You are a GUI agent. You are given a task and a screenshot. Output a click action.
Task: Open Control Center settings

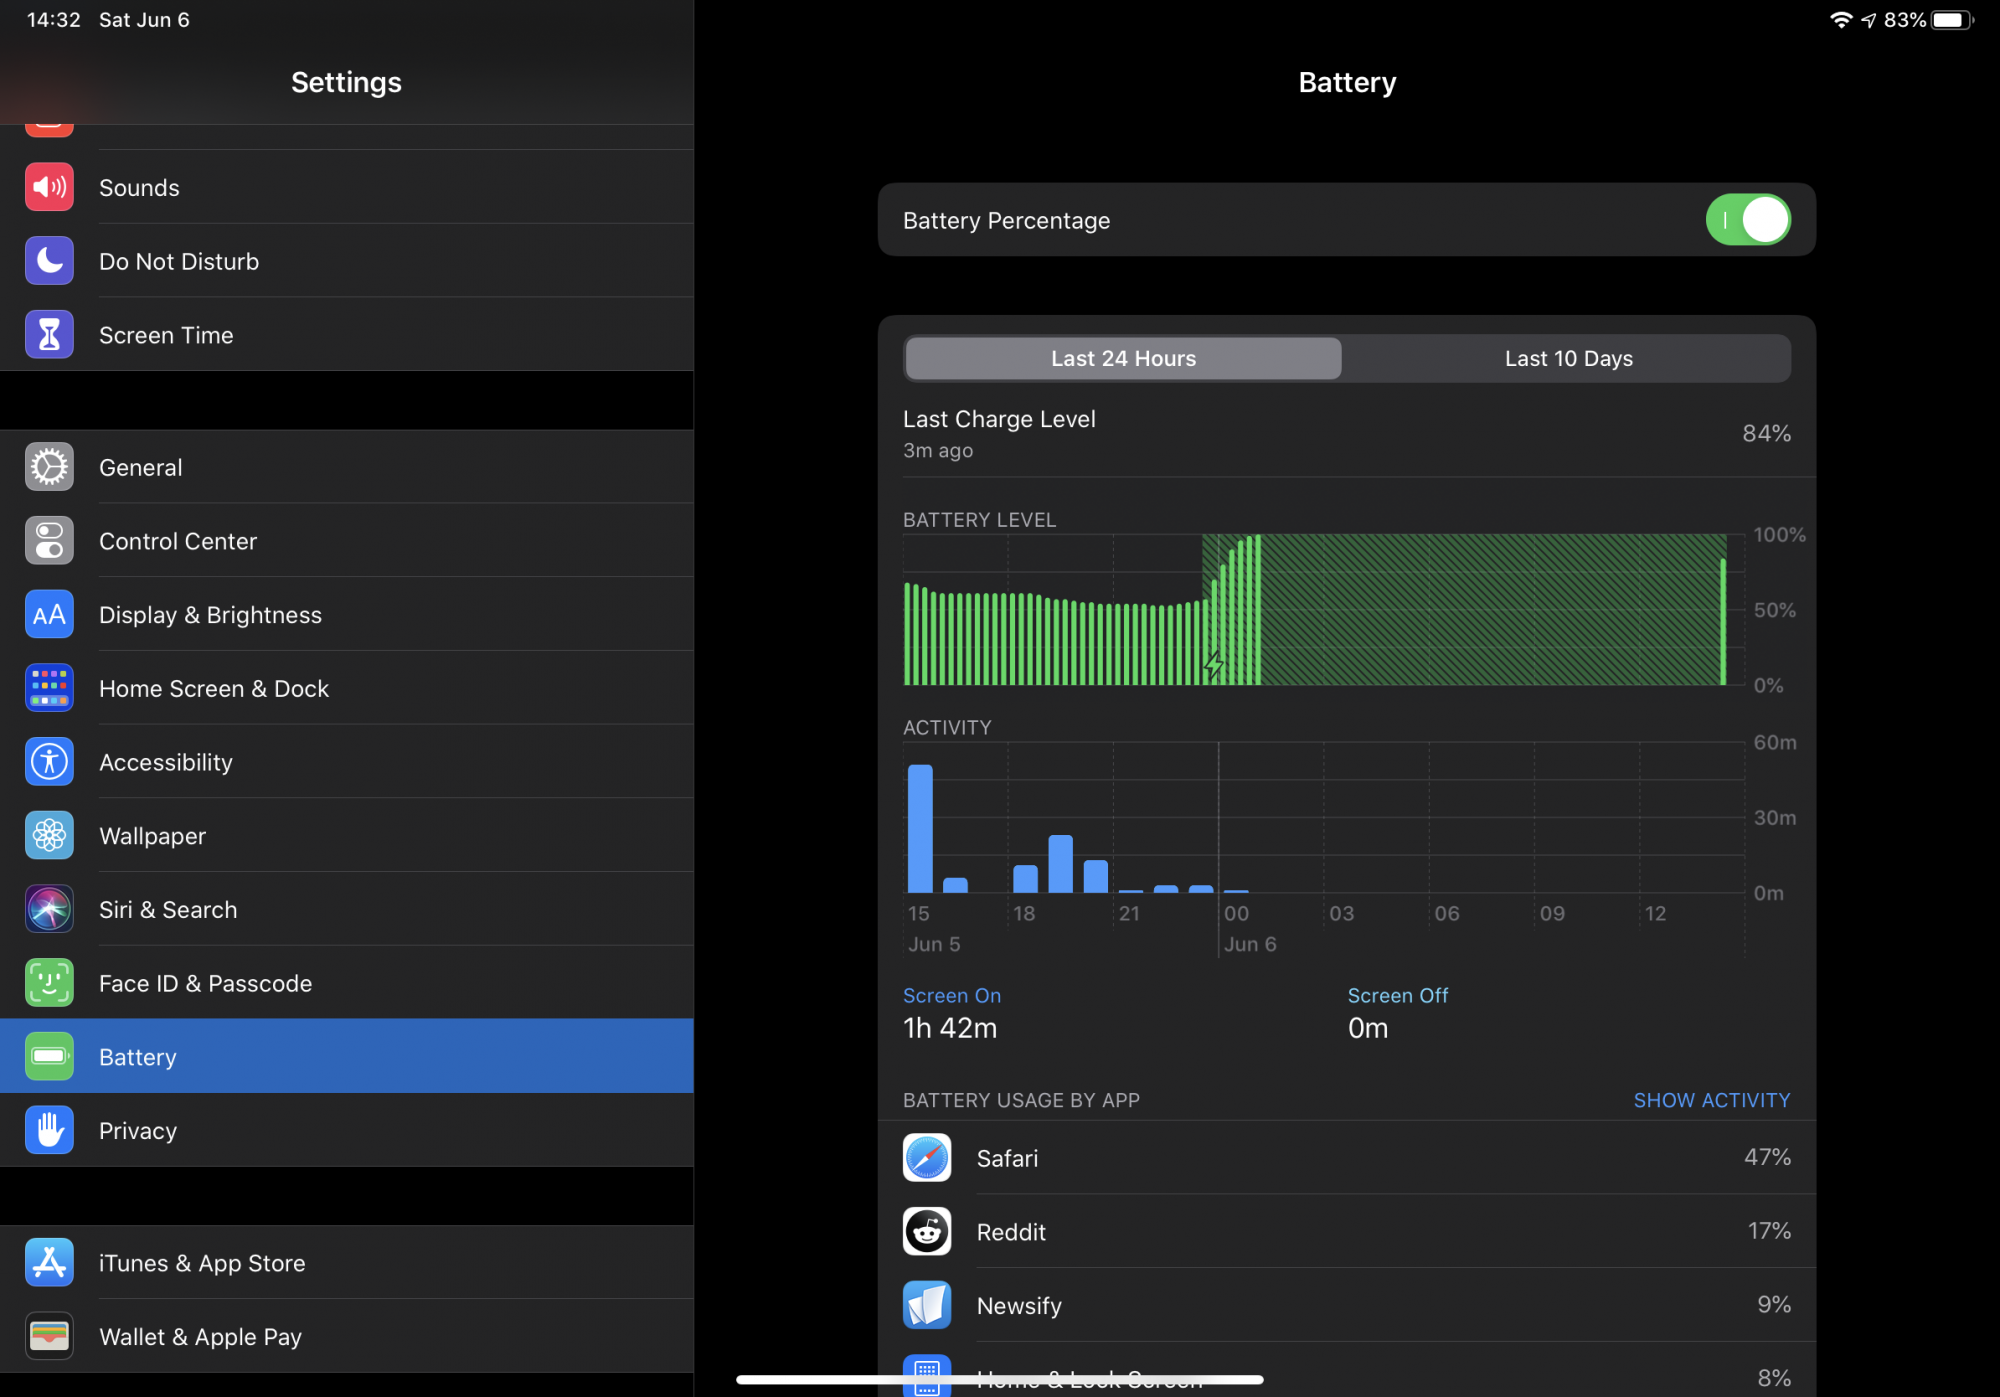347,541
